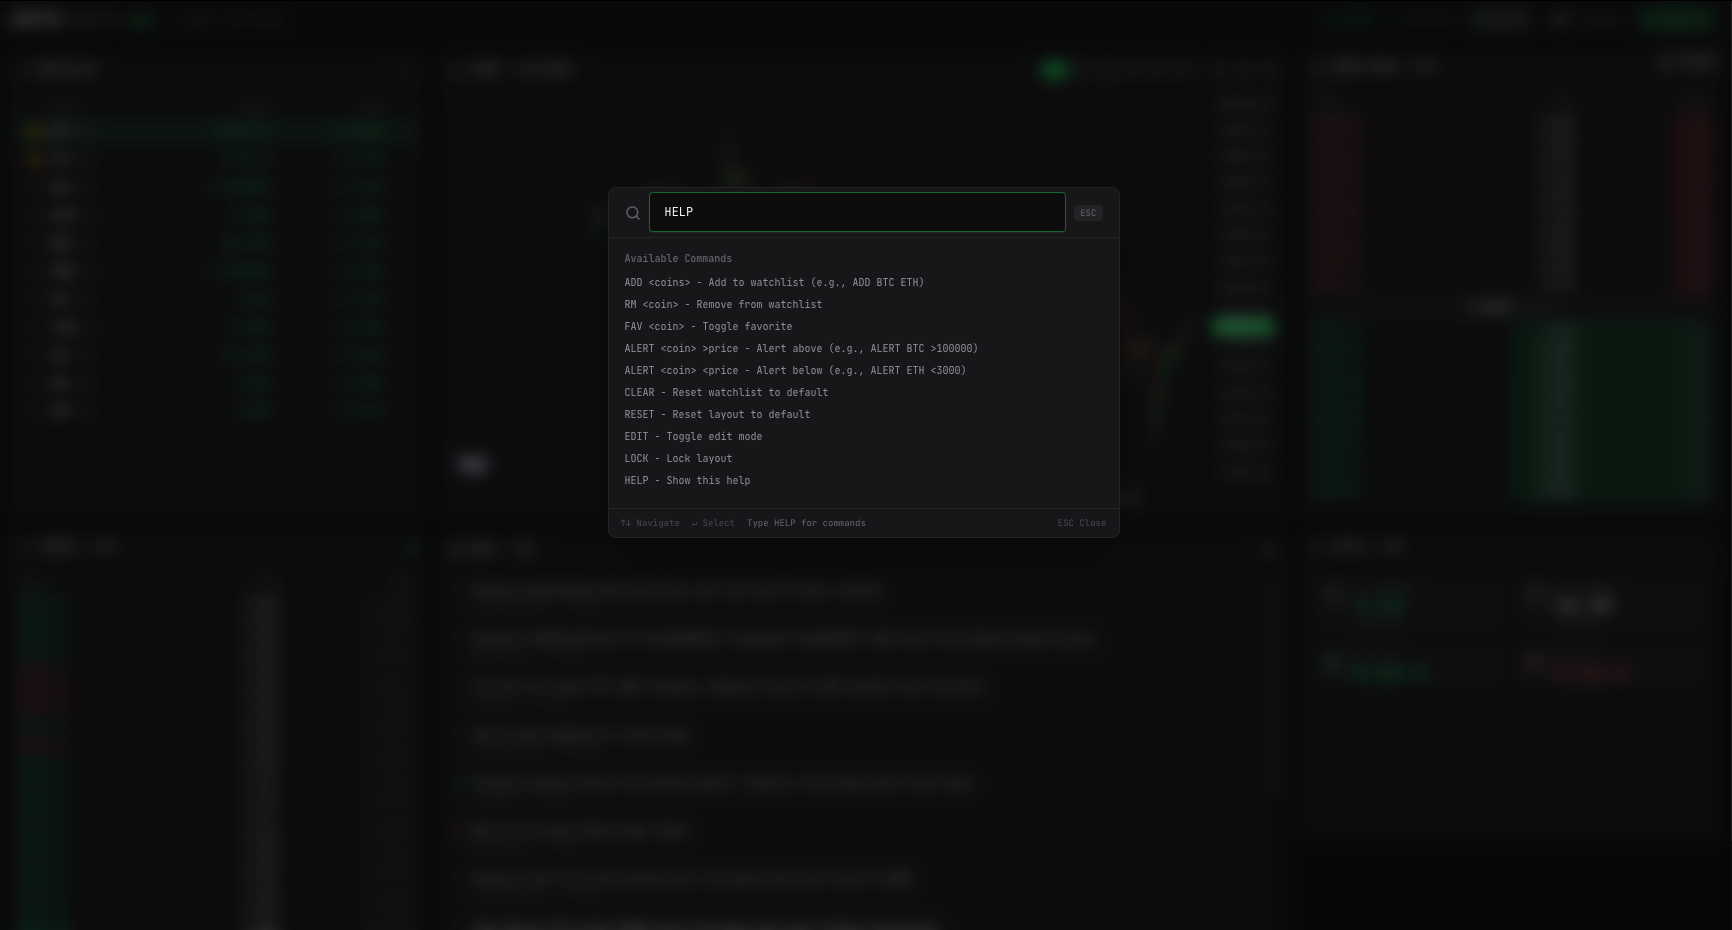1732x930 pixels.
Task: Select CLEAR - Reset watchlist to default
Action: coord(726,392)
